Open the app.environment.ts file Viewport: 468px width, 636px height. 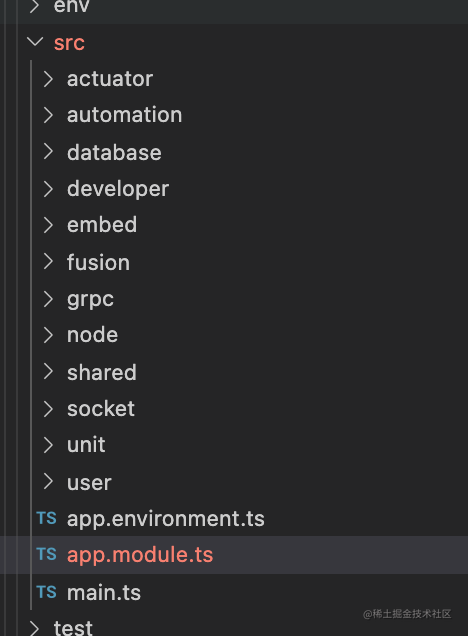point(165,519)
